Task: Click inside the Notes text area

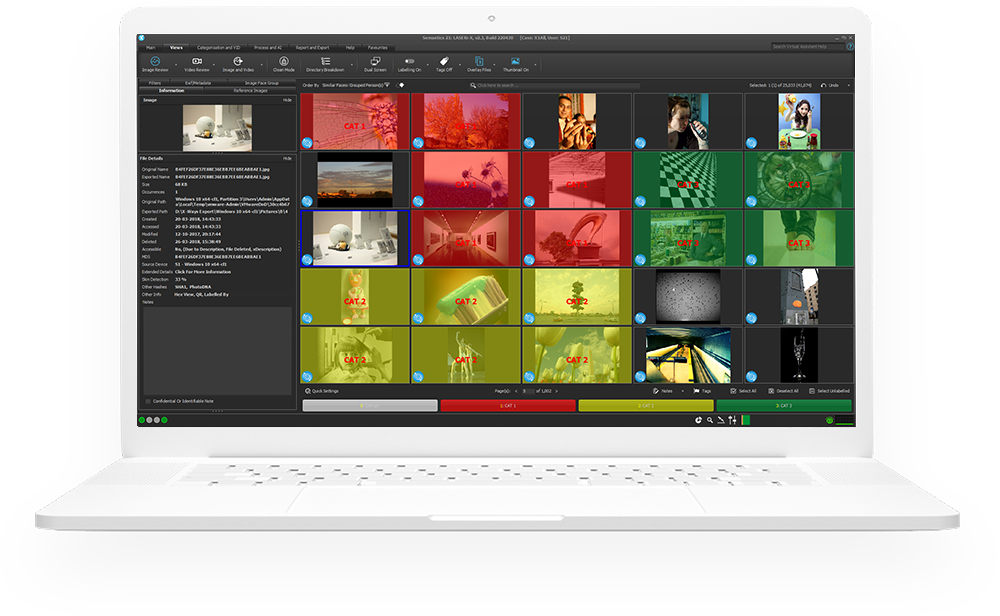Action: 217,351
